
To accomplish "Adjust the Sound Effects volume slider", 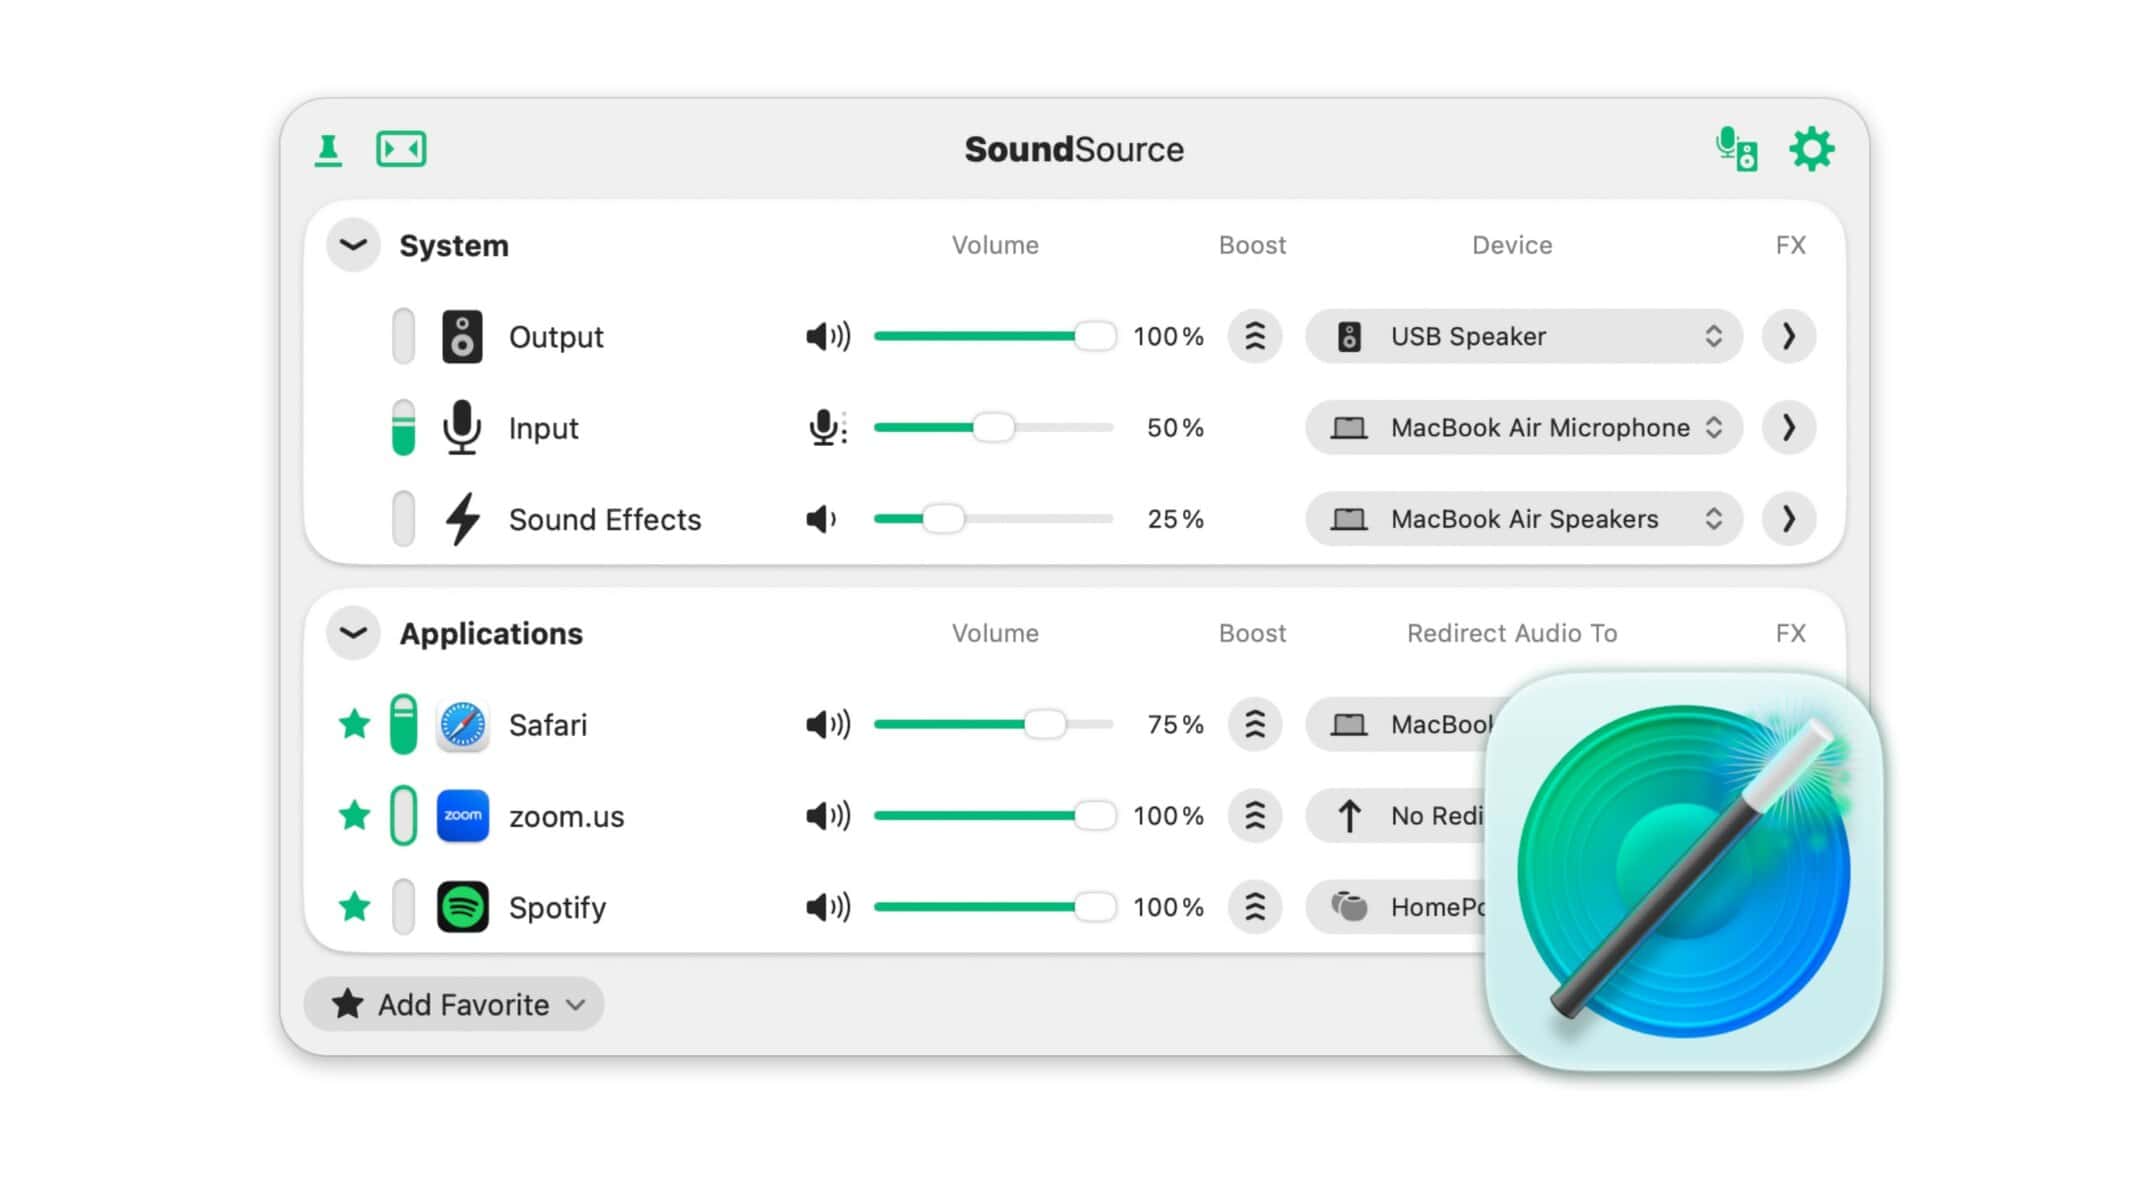I will (x=994, y=520).
